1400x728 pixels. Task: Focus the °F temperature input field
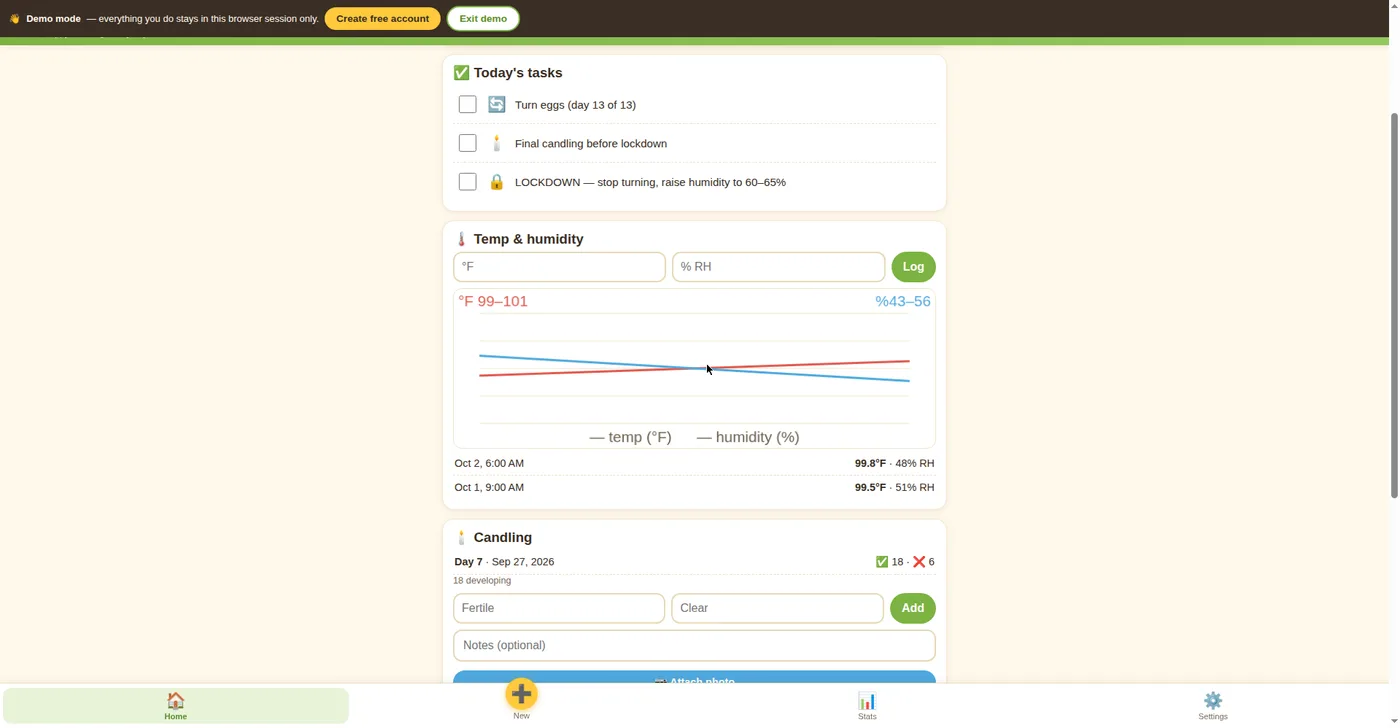(x=559, y=267)
